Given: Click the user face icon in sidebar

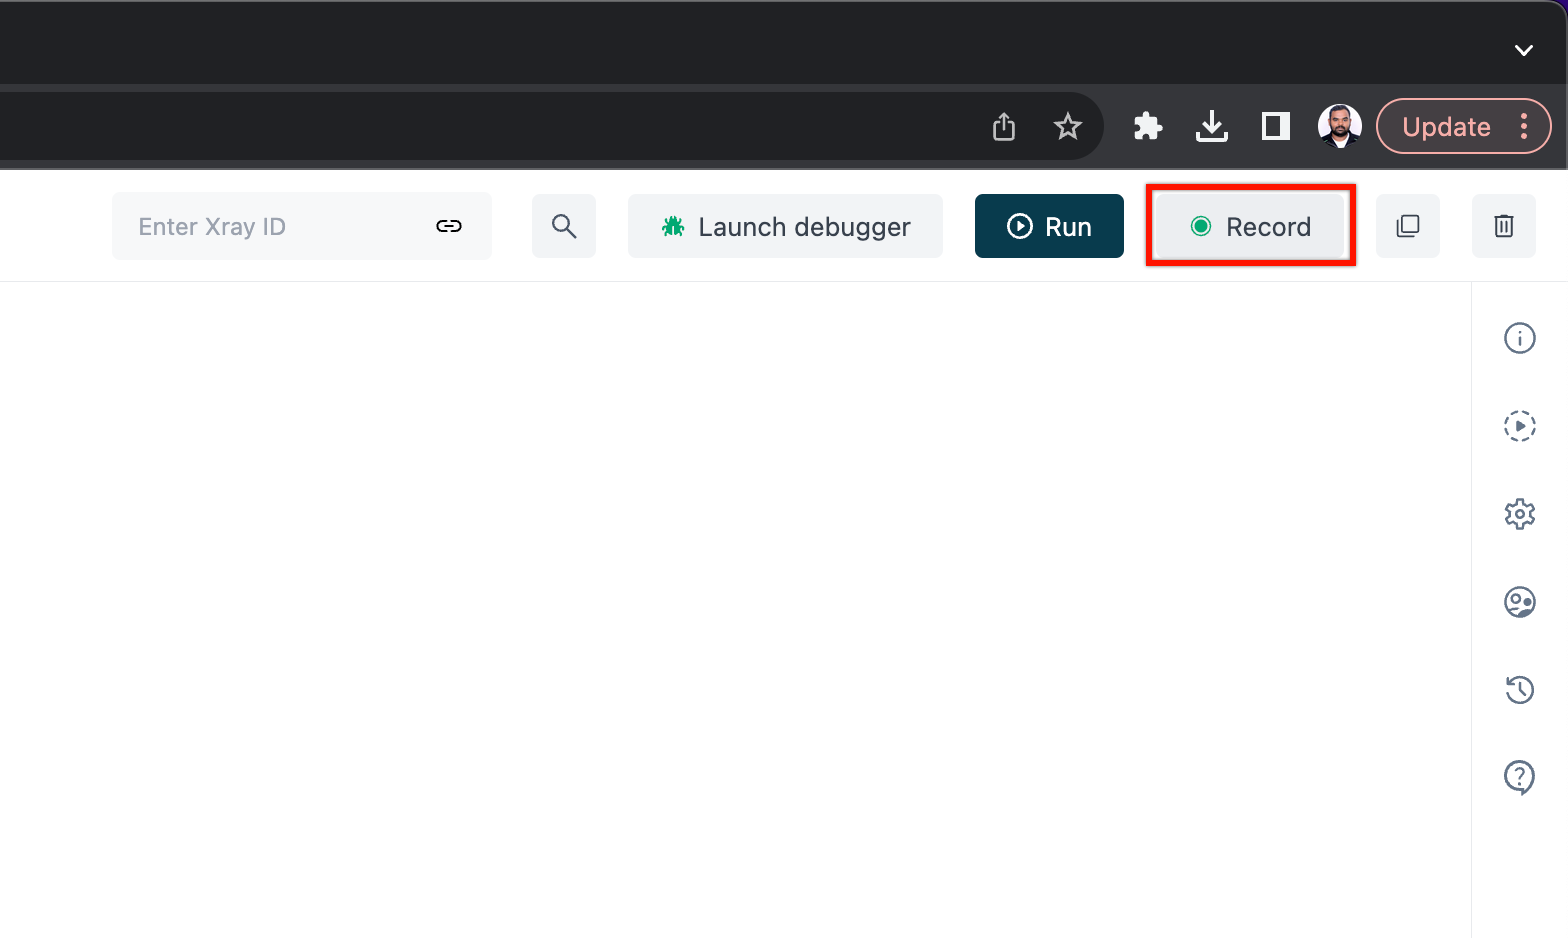Looking at the screenshot, I should [1520, 602].
